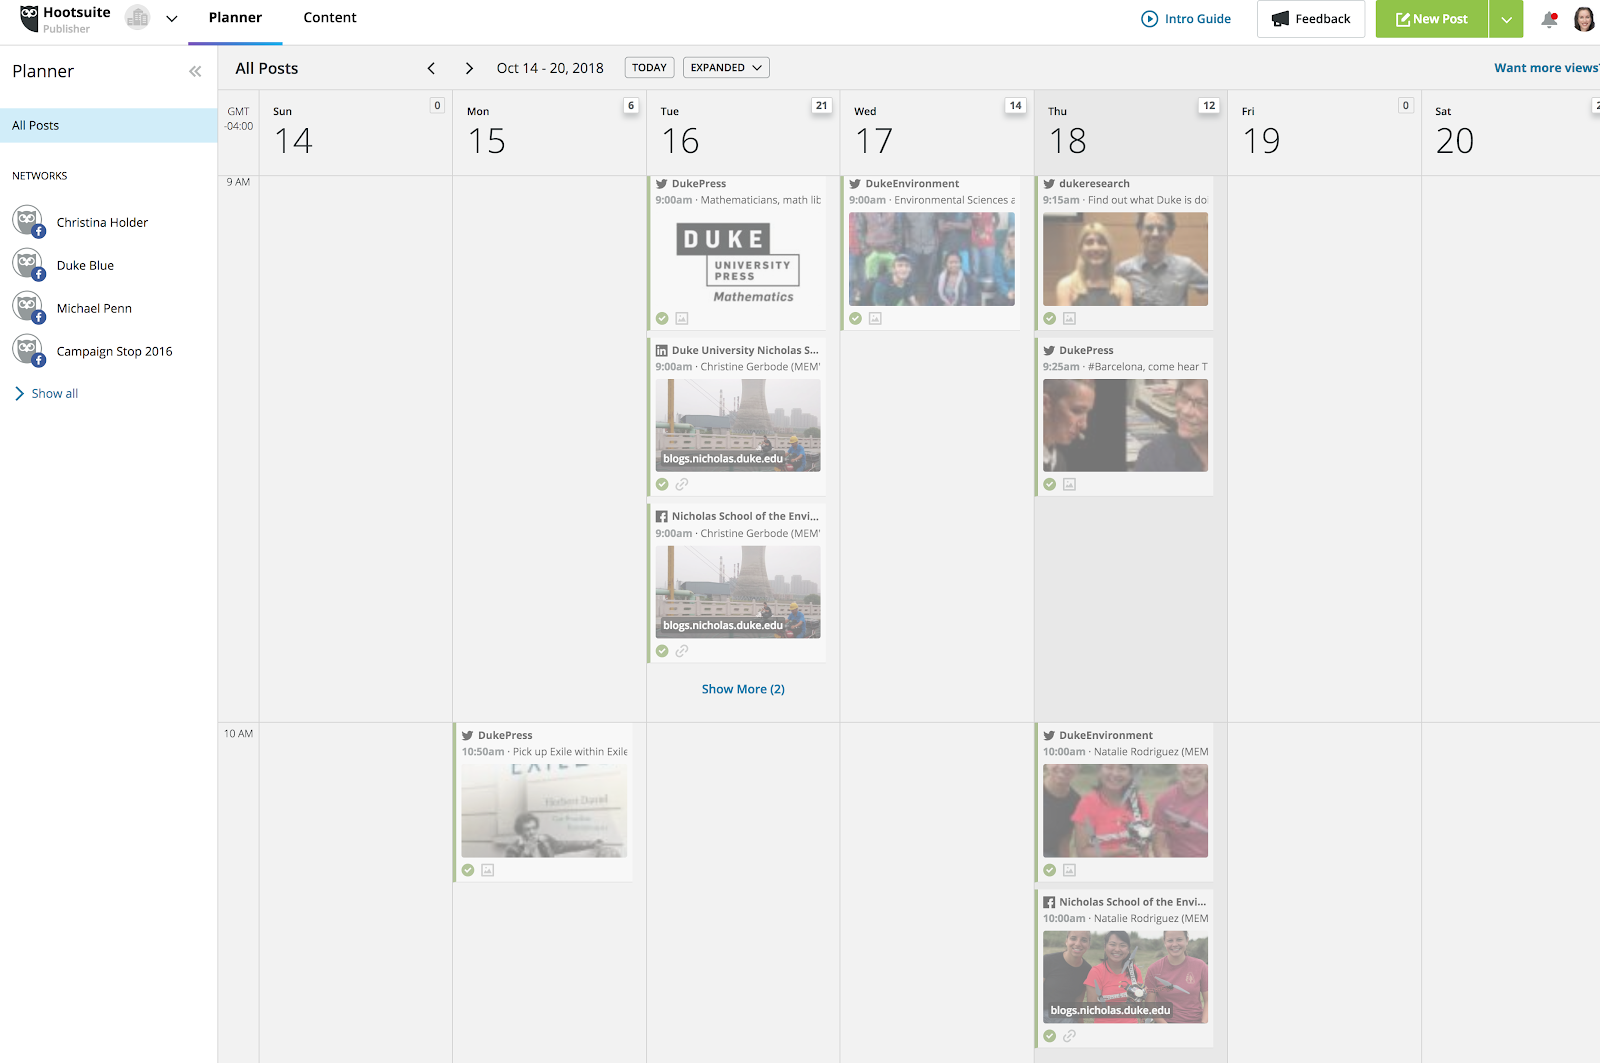This screenshot has height=1063, width=1600.
Task: Expand Show all networks
Action: point(46,394)
